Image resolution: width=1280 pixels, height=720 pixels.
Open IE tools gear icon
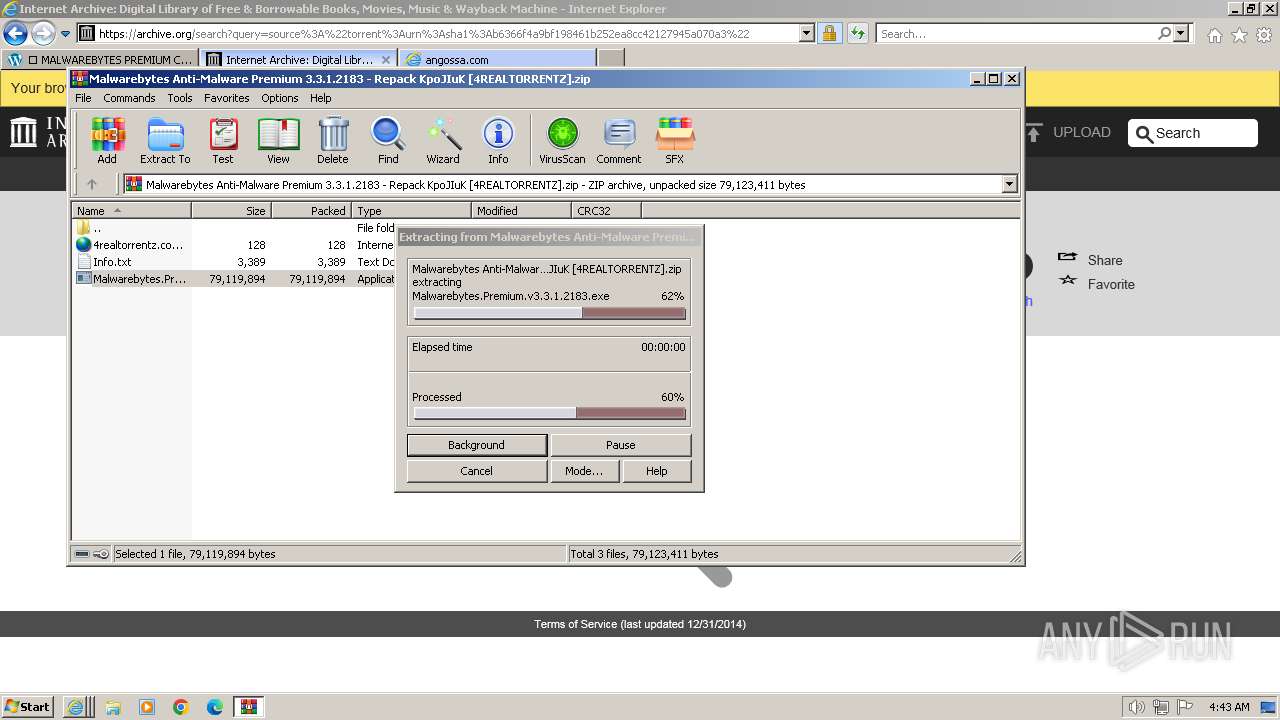[1264, 35]
